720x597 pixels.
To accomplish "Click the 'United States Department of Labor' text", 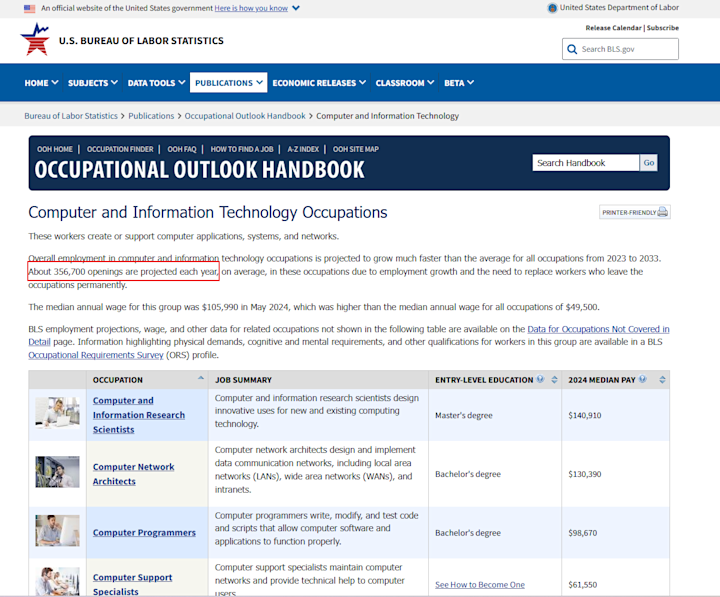I will point(619,7).
